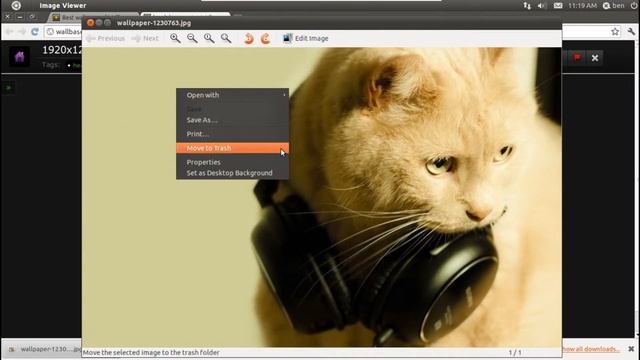The height and width of the screenshot is (360, 640).
Task: Click the power session icon in top panel
Action: pos(633,6)
